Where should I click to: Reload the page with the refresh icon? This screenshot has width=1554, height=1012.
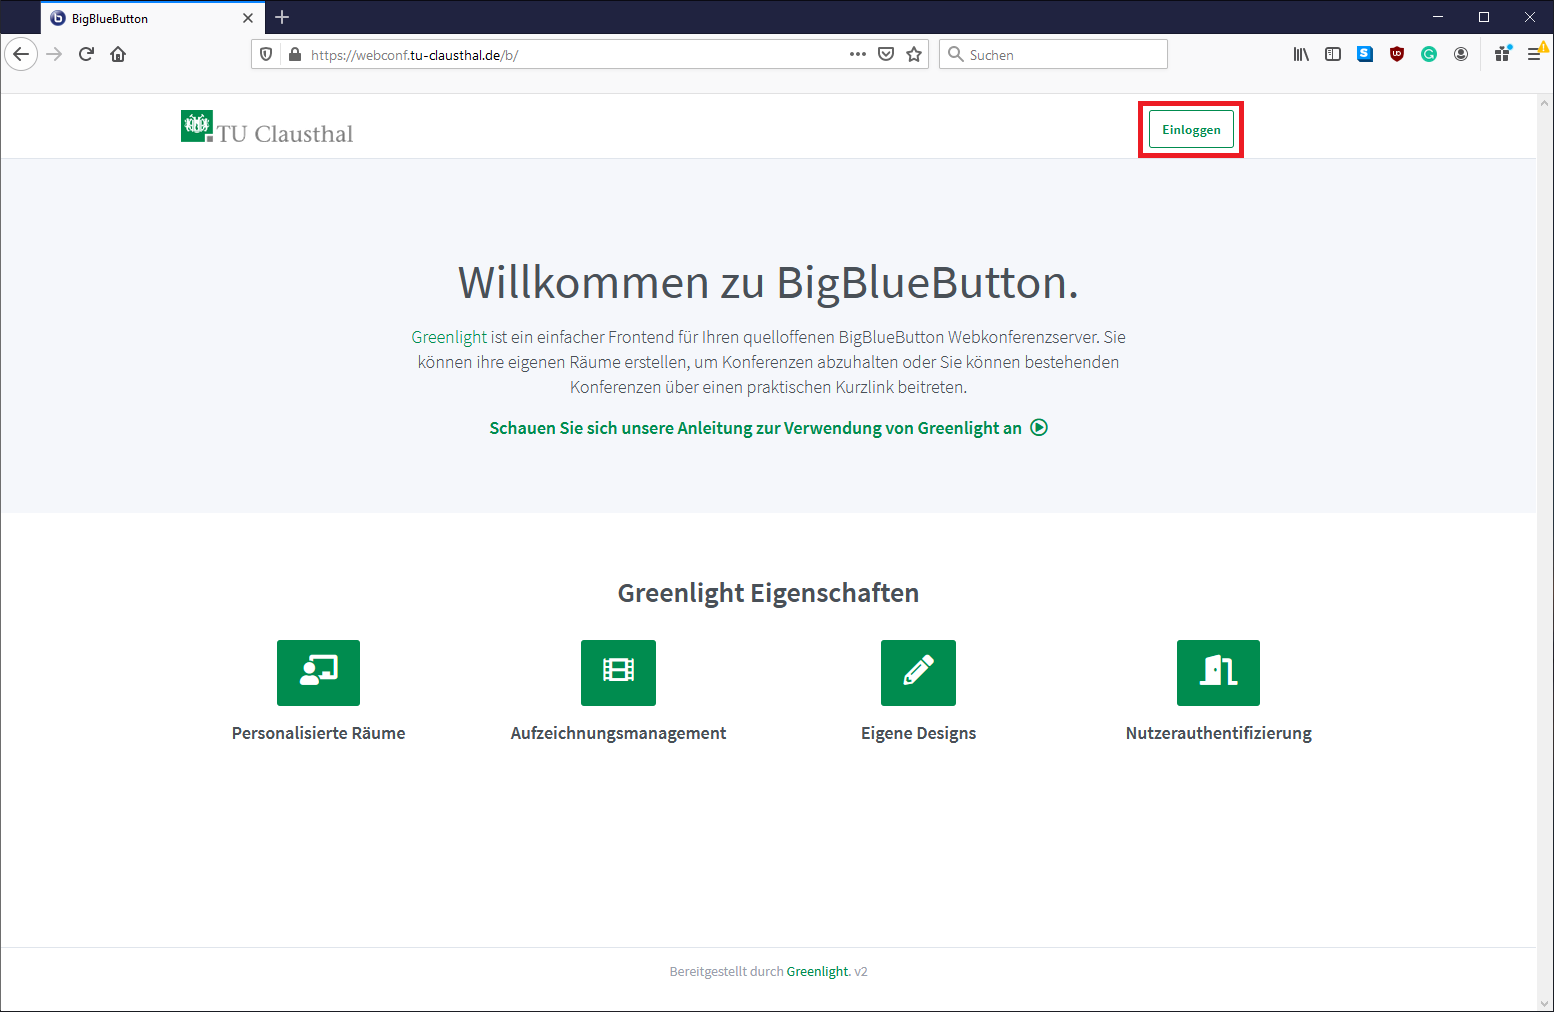point(86,54)
